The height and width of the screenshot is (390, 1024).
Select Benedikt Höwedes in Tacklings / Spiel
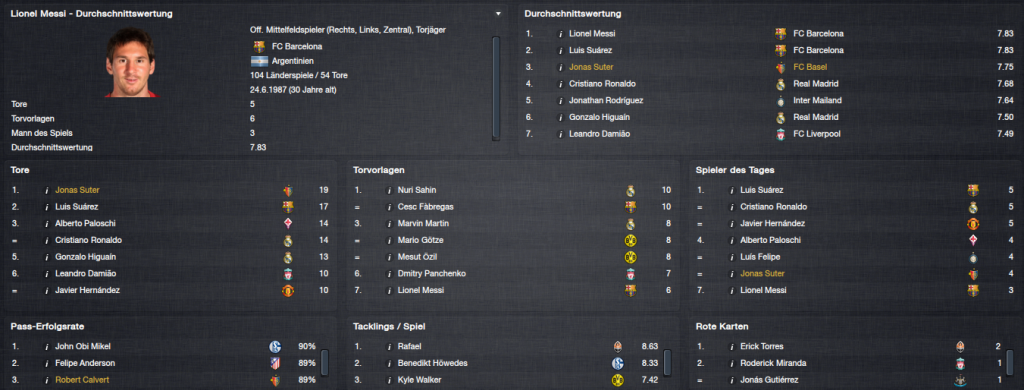tap(432, 363)
